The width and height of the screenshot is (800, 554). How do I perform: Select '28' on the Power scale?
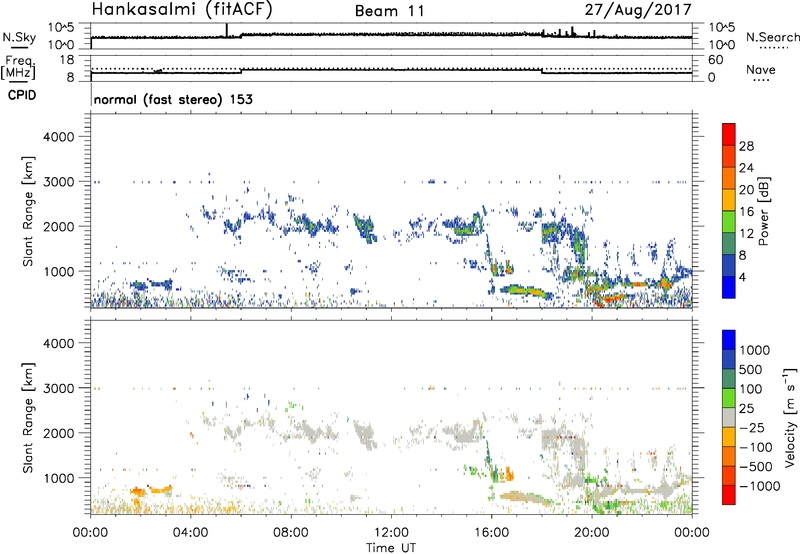point(746,146)
